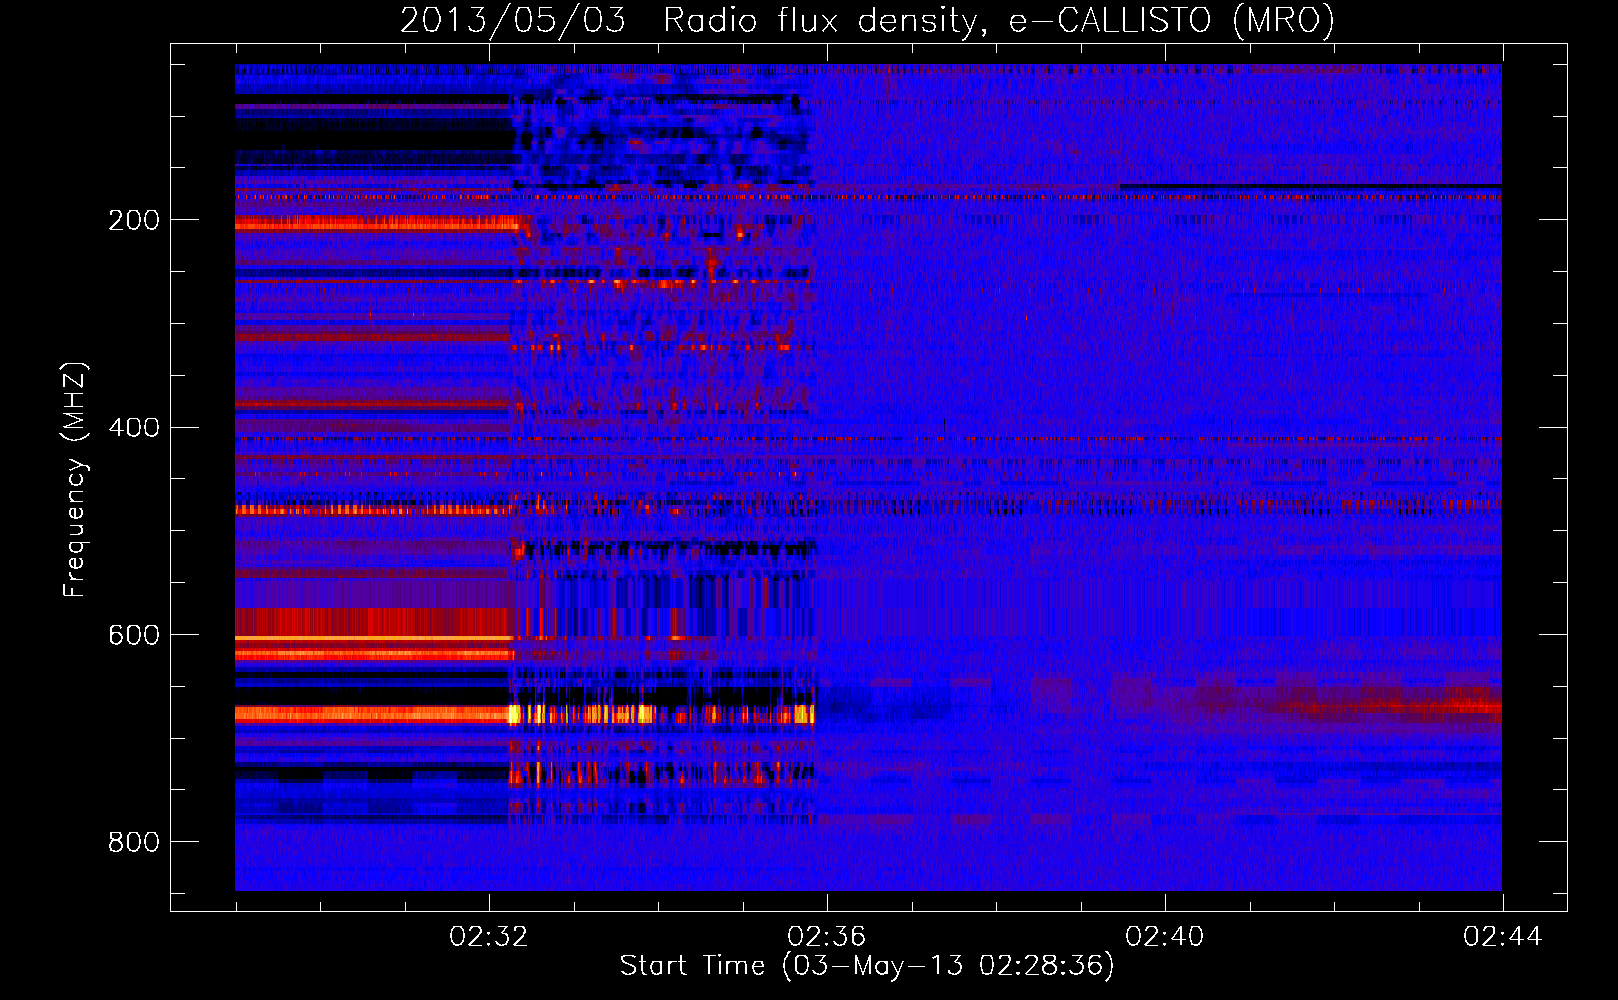This screenshot has height=1000, width=1618.
Task: Click the 02:40 time axis label
Action: pyautogui.click(x=1165, y=937)
